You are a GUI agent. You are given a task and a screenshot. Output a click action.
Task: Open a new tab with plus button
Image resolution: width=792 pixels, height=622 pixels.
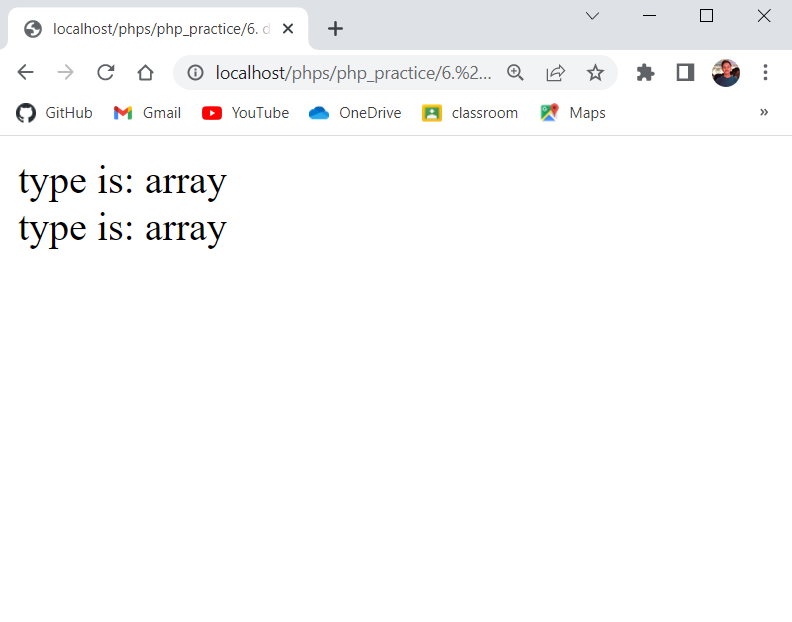pos(336,29)
